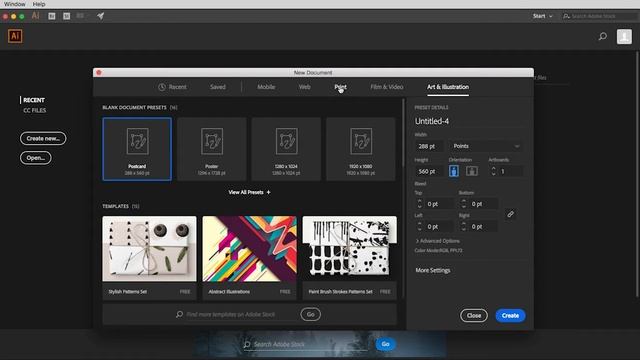
Task: Switch to the Saved tab
Action: pos(218,87)
